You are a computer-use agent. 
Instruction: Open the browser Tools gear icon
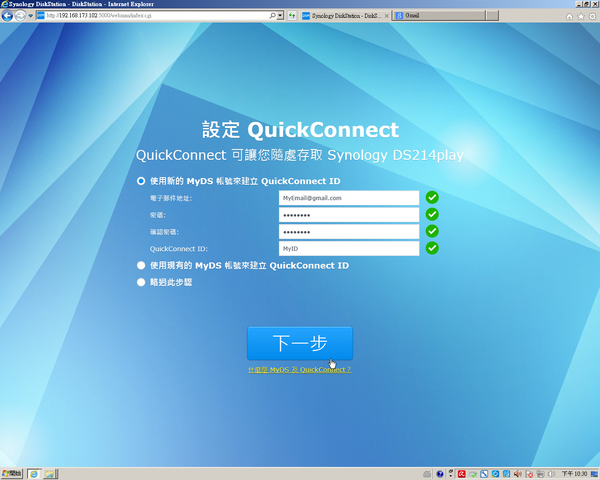point(592,16)
